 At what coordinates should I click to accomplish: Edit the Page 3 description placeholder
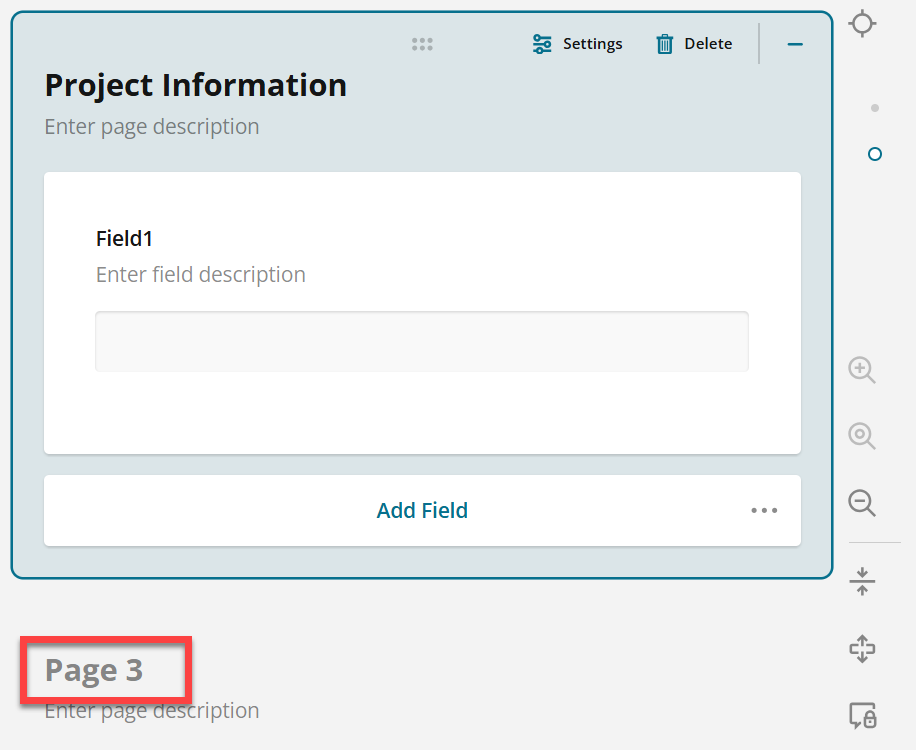[152, 711]
